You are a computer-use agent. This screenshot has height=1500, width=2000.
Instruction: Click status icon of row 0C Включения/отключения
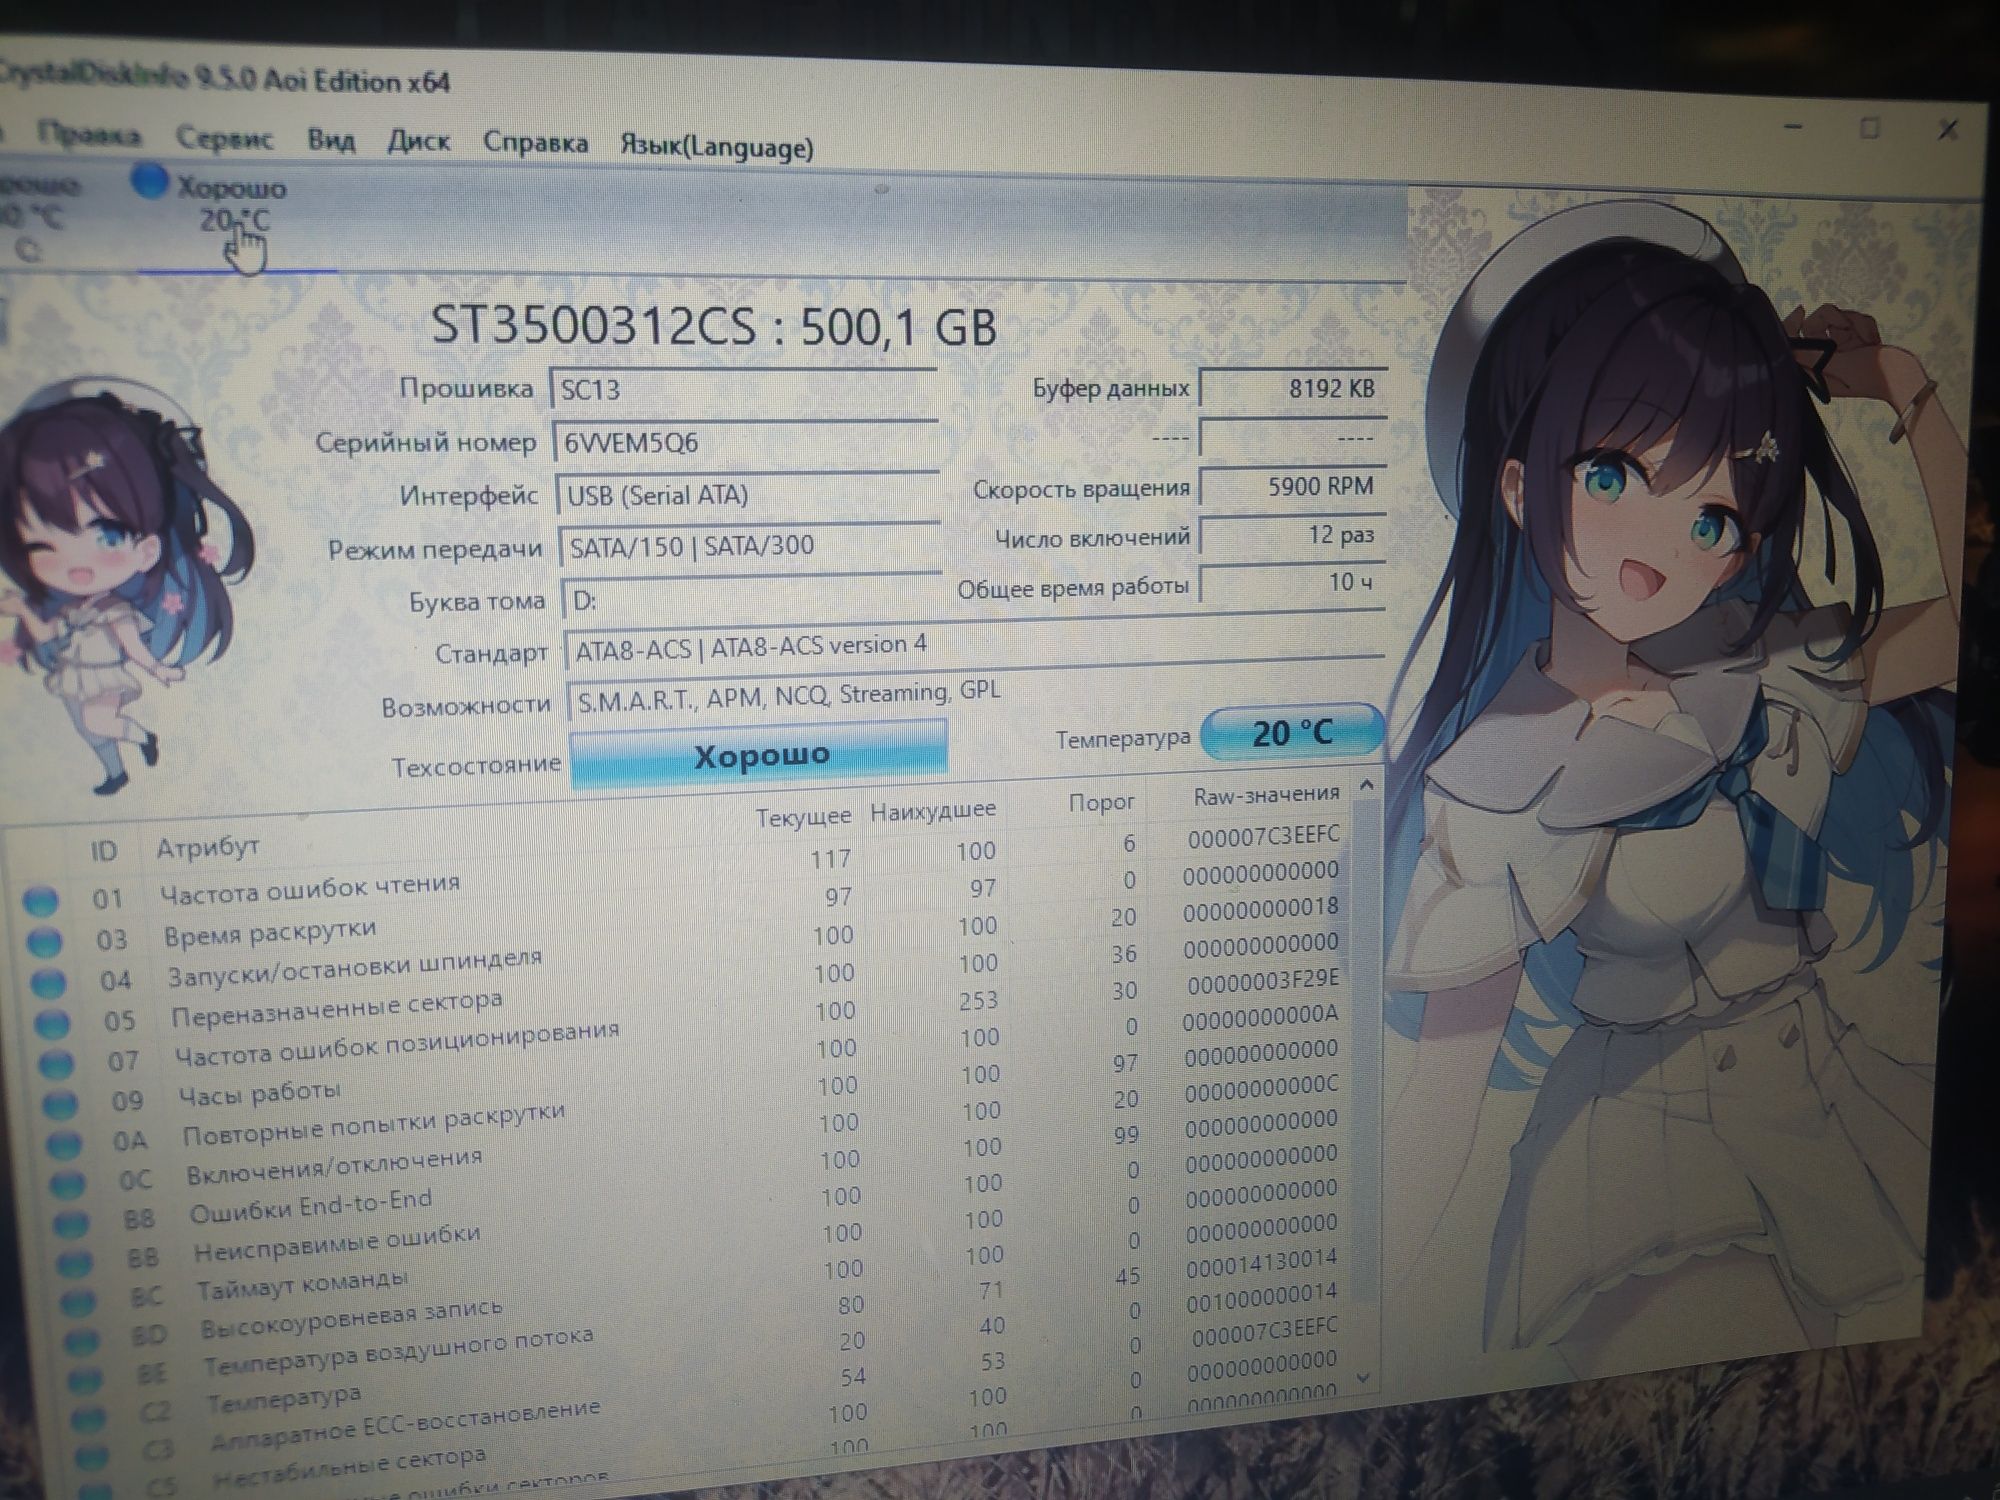[68, 1184]
